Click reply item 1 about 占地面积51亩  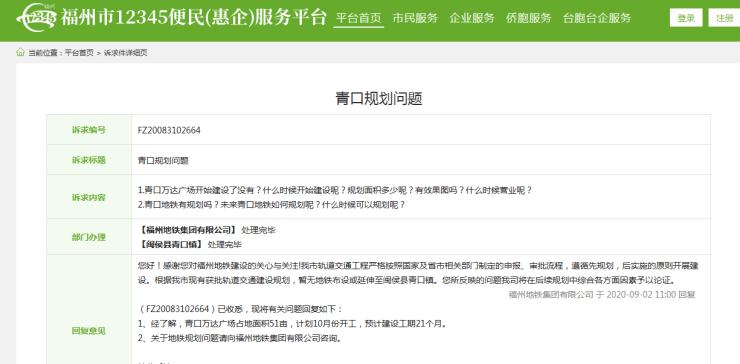(x=292, y=324)
